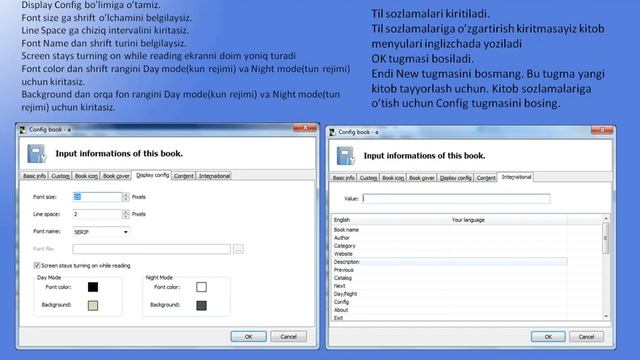Close the left Config book dialog

(x=304, y=128)
